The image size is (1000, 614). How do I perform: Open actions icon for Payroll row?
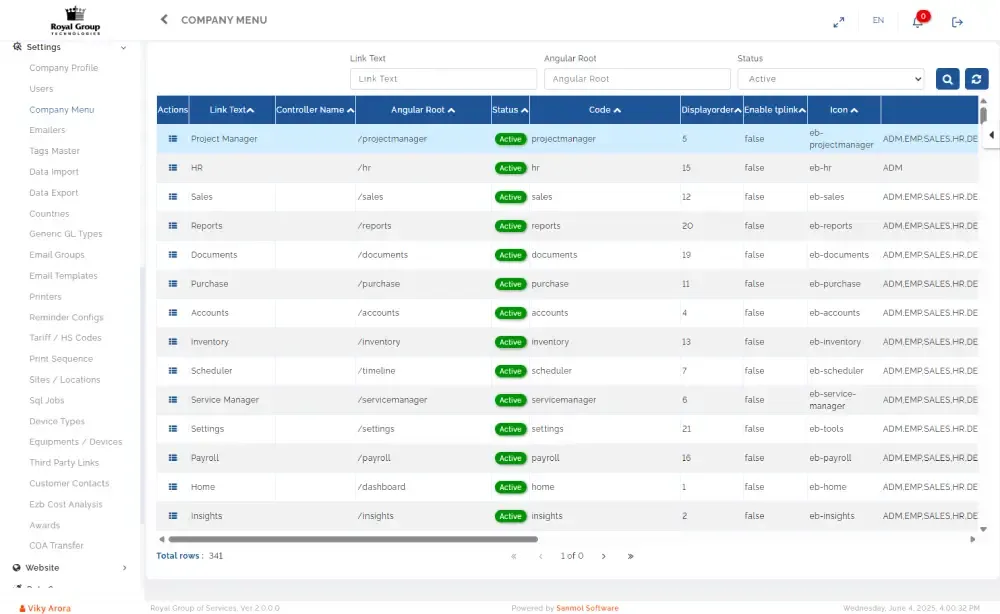pyautogui.click(x=172, y=458)
